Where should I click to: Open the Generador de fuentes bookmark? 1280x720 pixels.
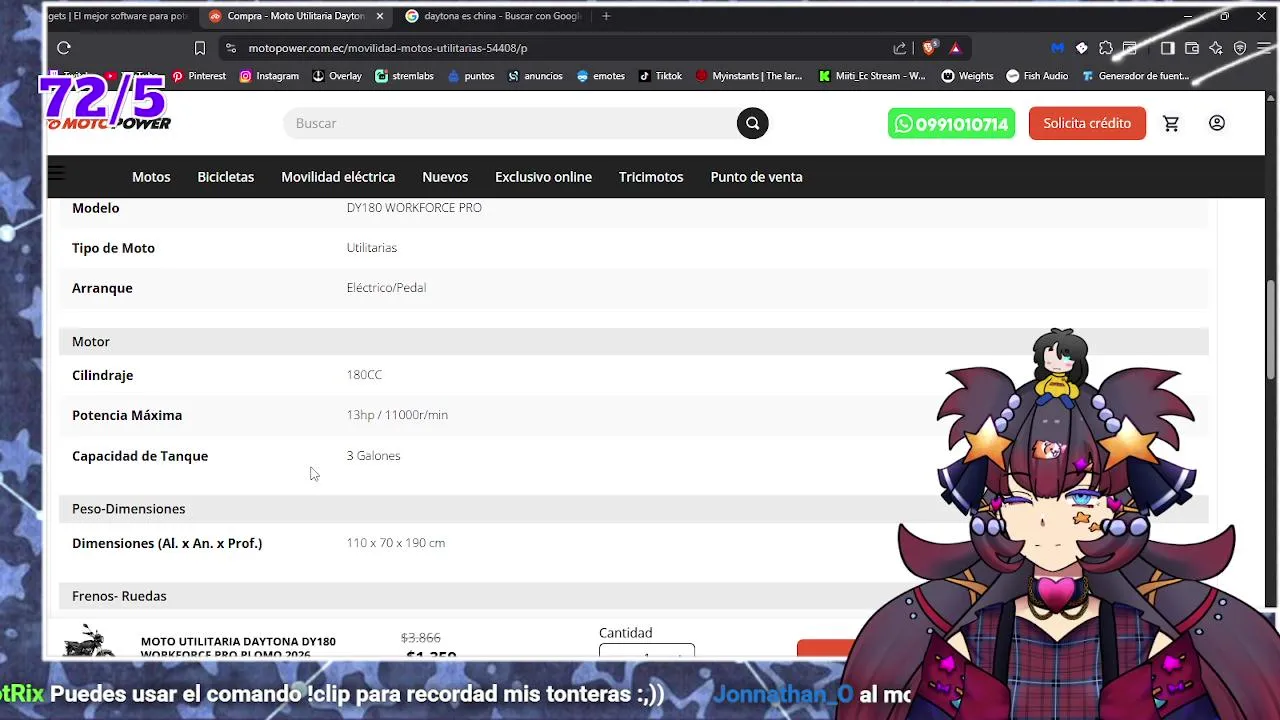pyautogui.click(x=1135, y=76)
